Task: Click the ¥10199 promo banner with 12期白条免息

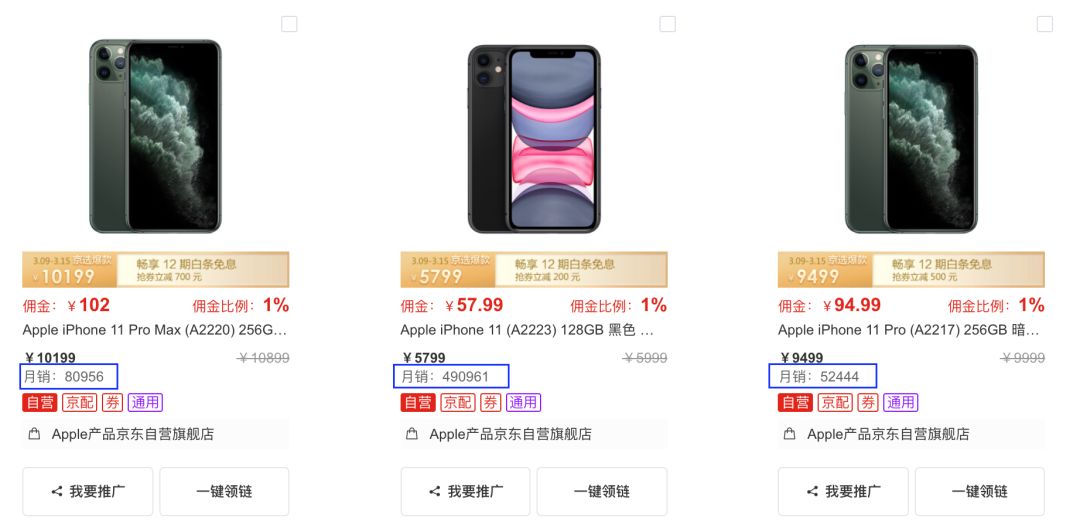Action: pos(156,269)
